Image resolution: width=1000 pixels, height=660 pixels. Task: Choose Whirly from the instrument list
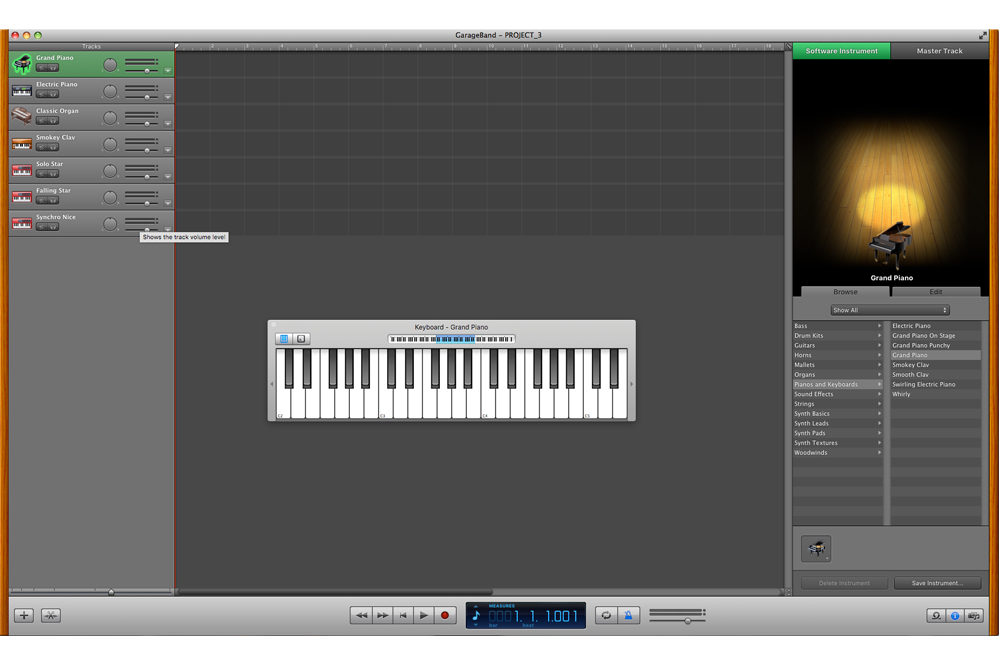pos(936,394)
